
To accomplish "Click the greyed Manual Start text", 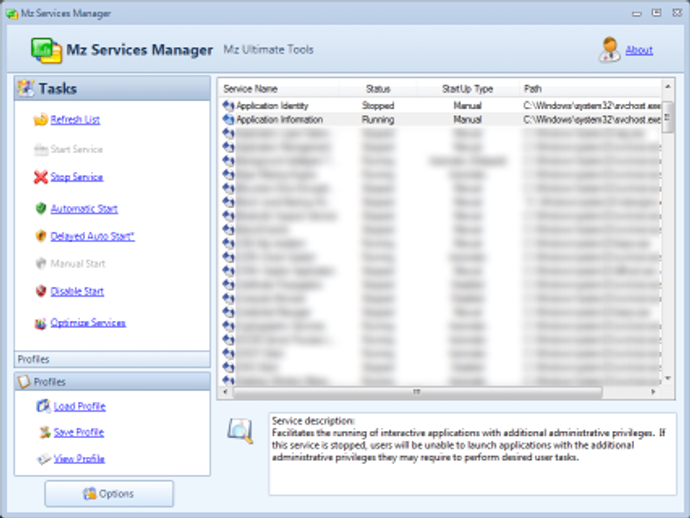I will [x=78, y=264].
